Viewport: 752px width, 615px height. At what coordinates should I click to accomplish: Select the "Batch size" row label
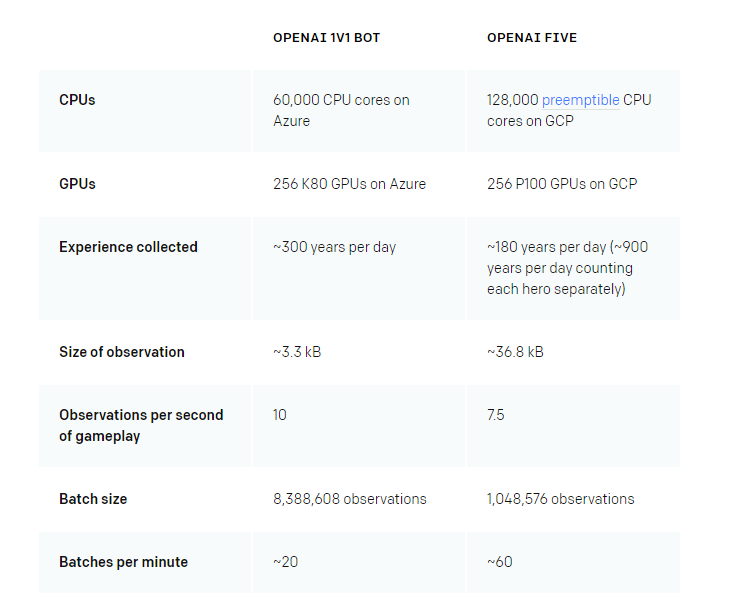(93, 499)
